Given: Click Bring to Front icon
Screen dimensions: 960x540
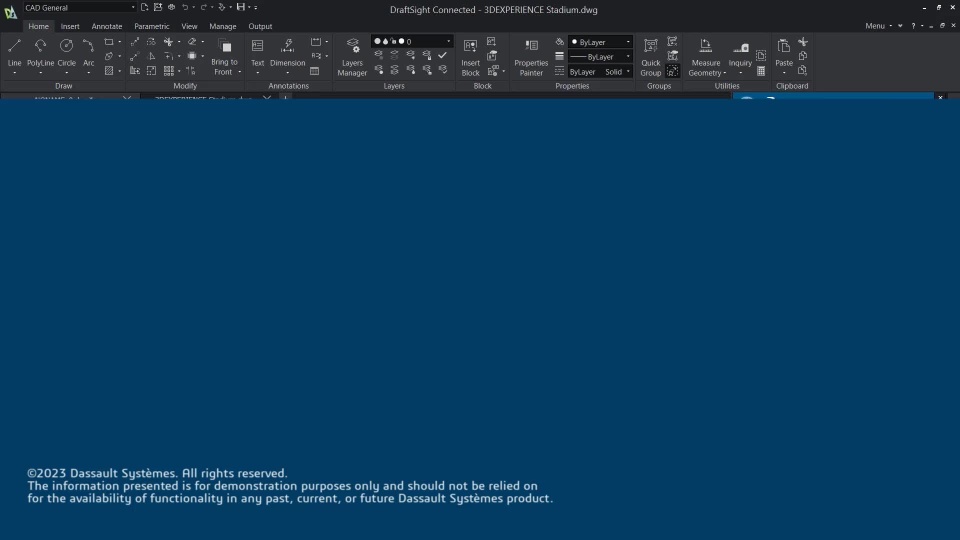Looking at the screenshot, I should (x=225, y=47).
